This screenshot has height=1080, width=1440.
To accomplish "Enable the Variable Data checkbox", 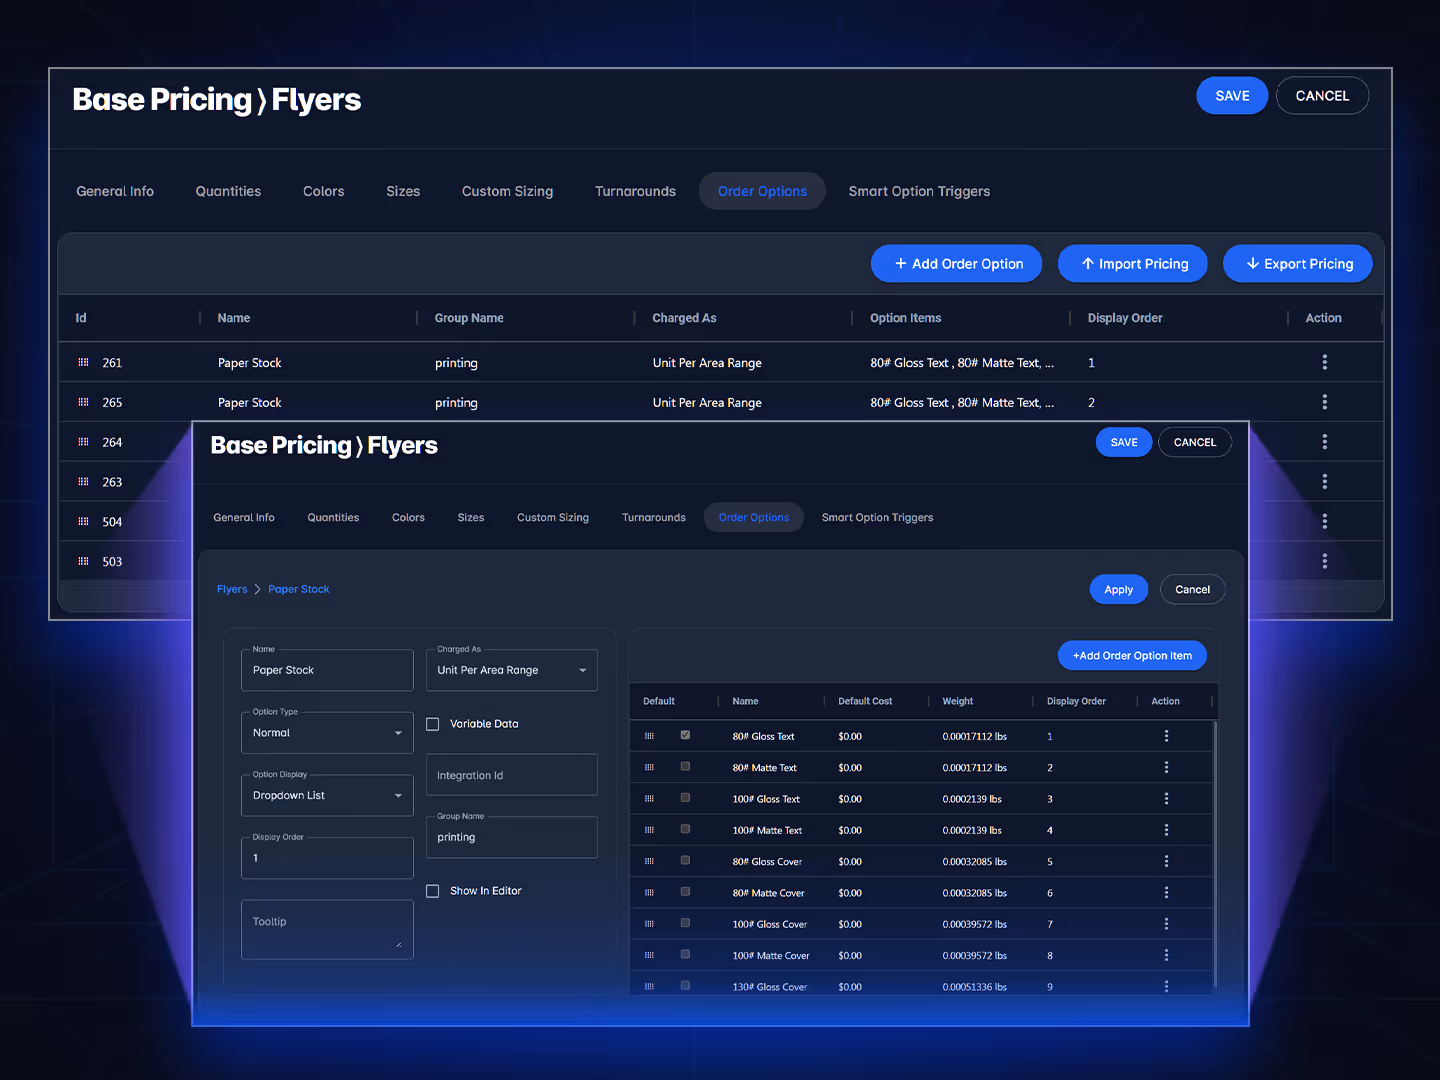I will 432,723.
